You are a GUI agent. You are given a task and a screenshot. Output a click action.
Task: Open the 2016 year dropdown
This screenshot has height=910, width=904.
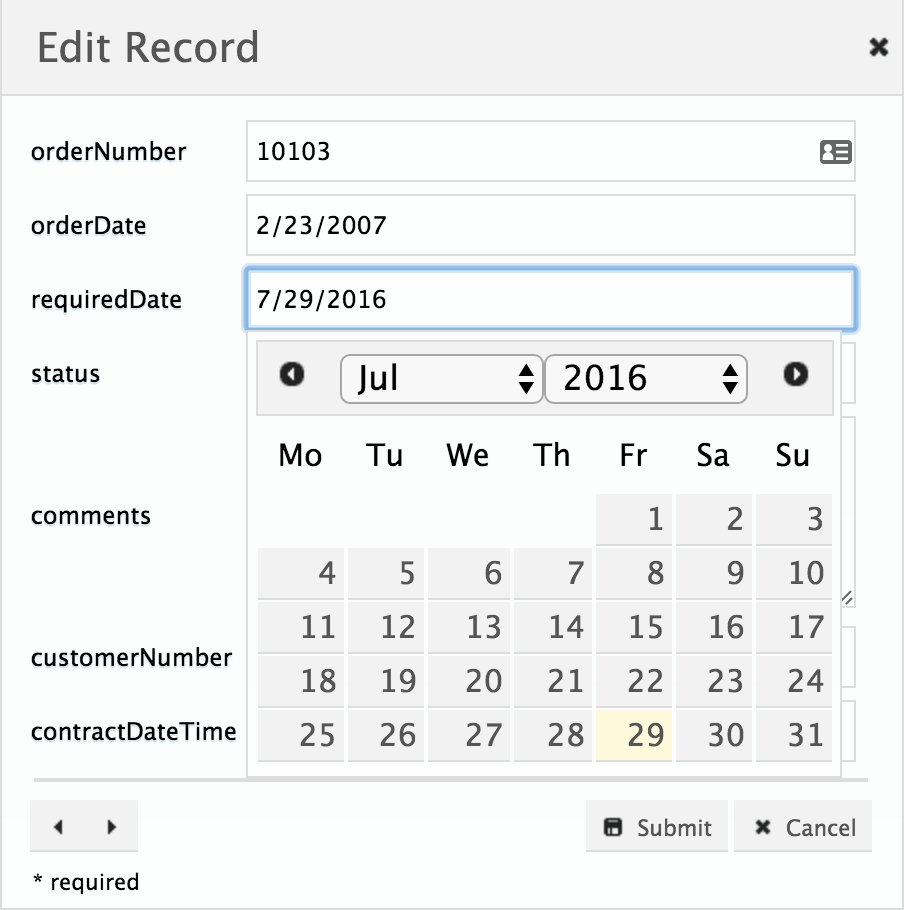click(646, 379)
